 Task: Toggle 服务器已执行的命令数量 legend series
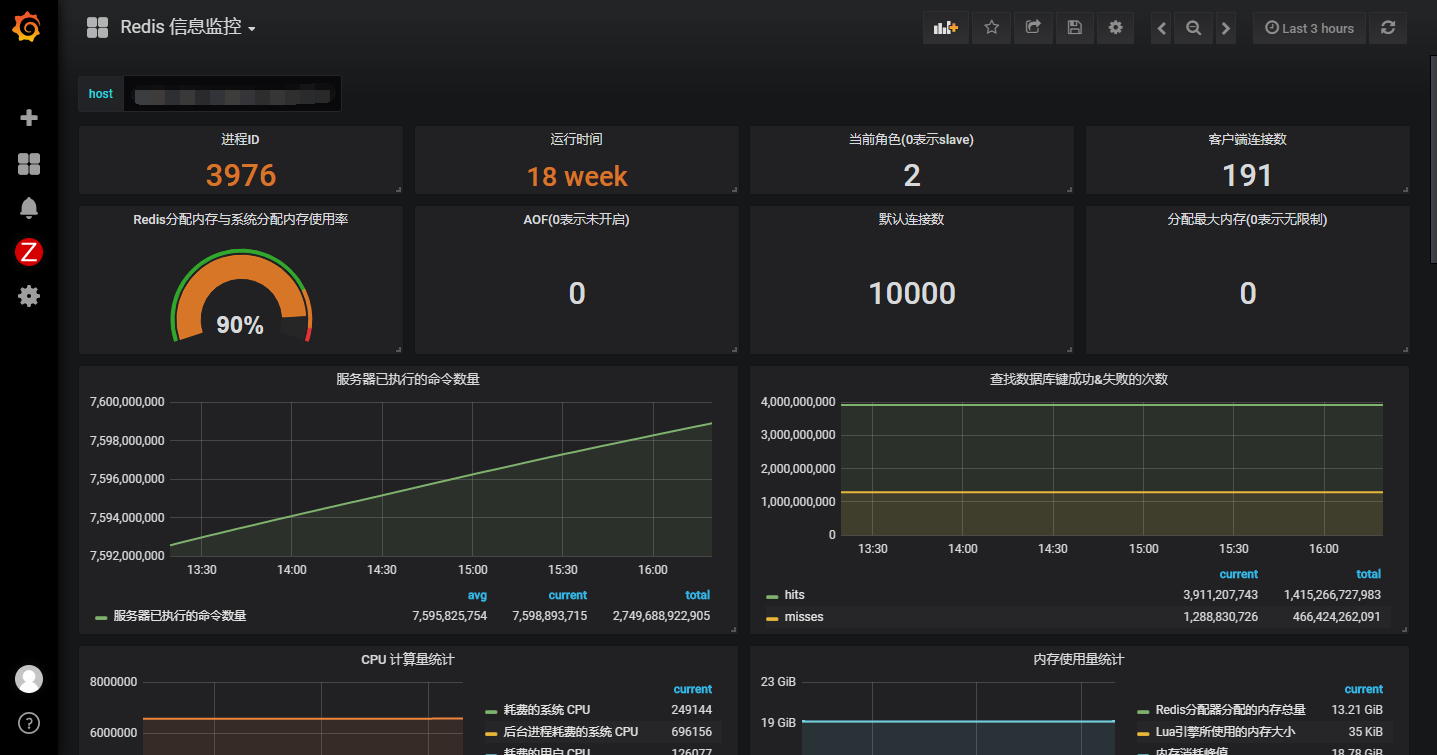point(179,616)
